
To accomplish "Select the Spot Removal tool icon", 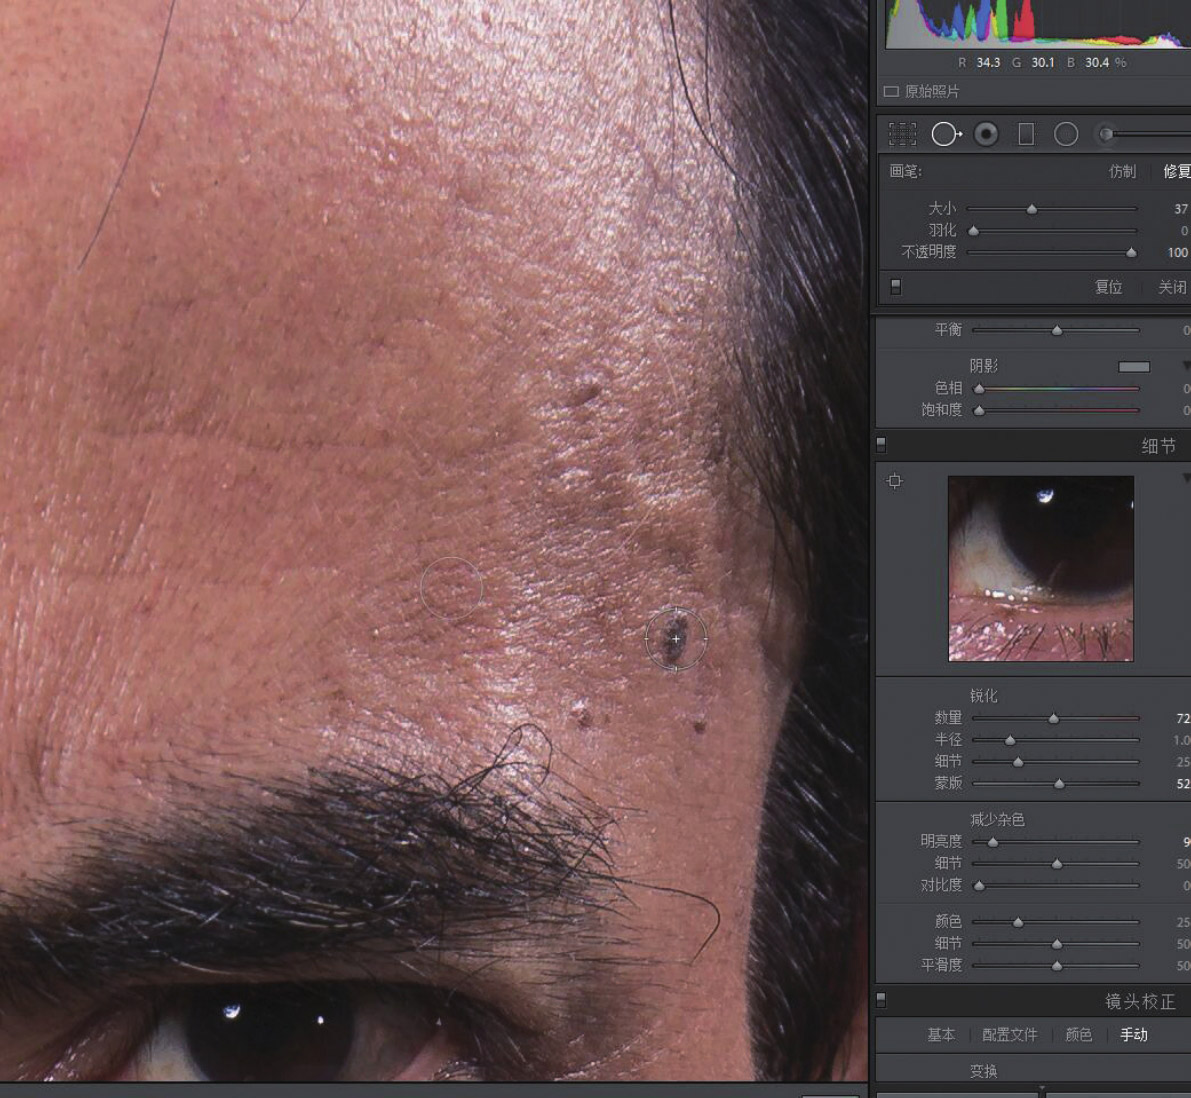I will coord(945,134).
